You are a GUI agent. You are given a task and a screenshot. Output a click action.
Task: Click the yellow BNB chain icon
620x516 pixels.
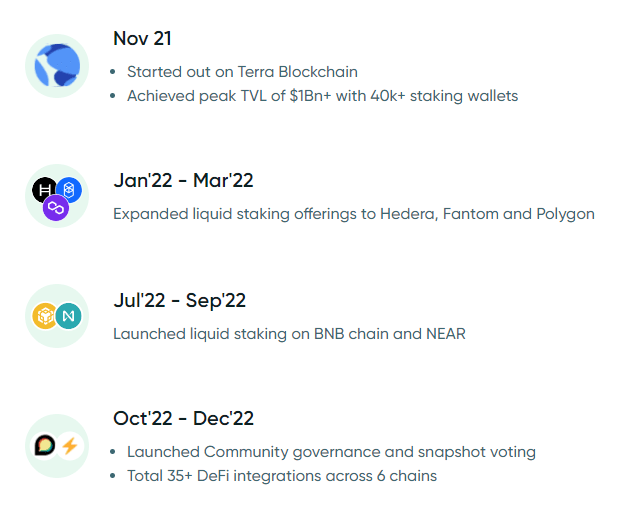tap(45, 316)
